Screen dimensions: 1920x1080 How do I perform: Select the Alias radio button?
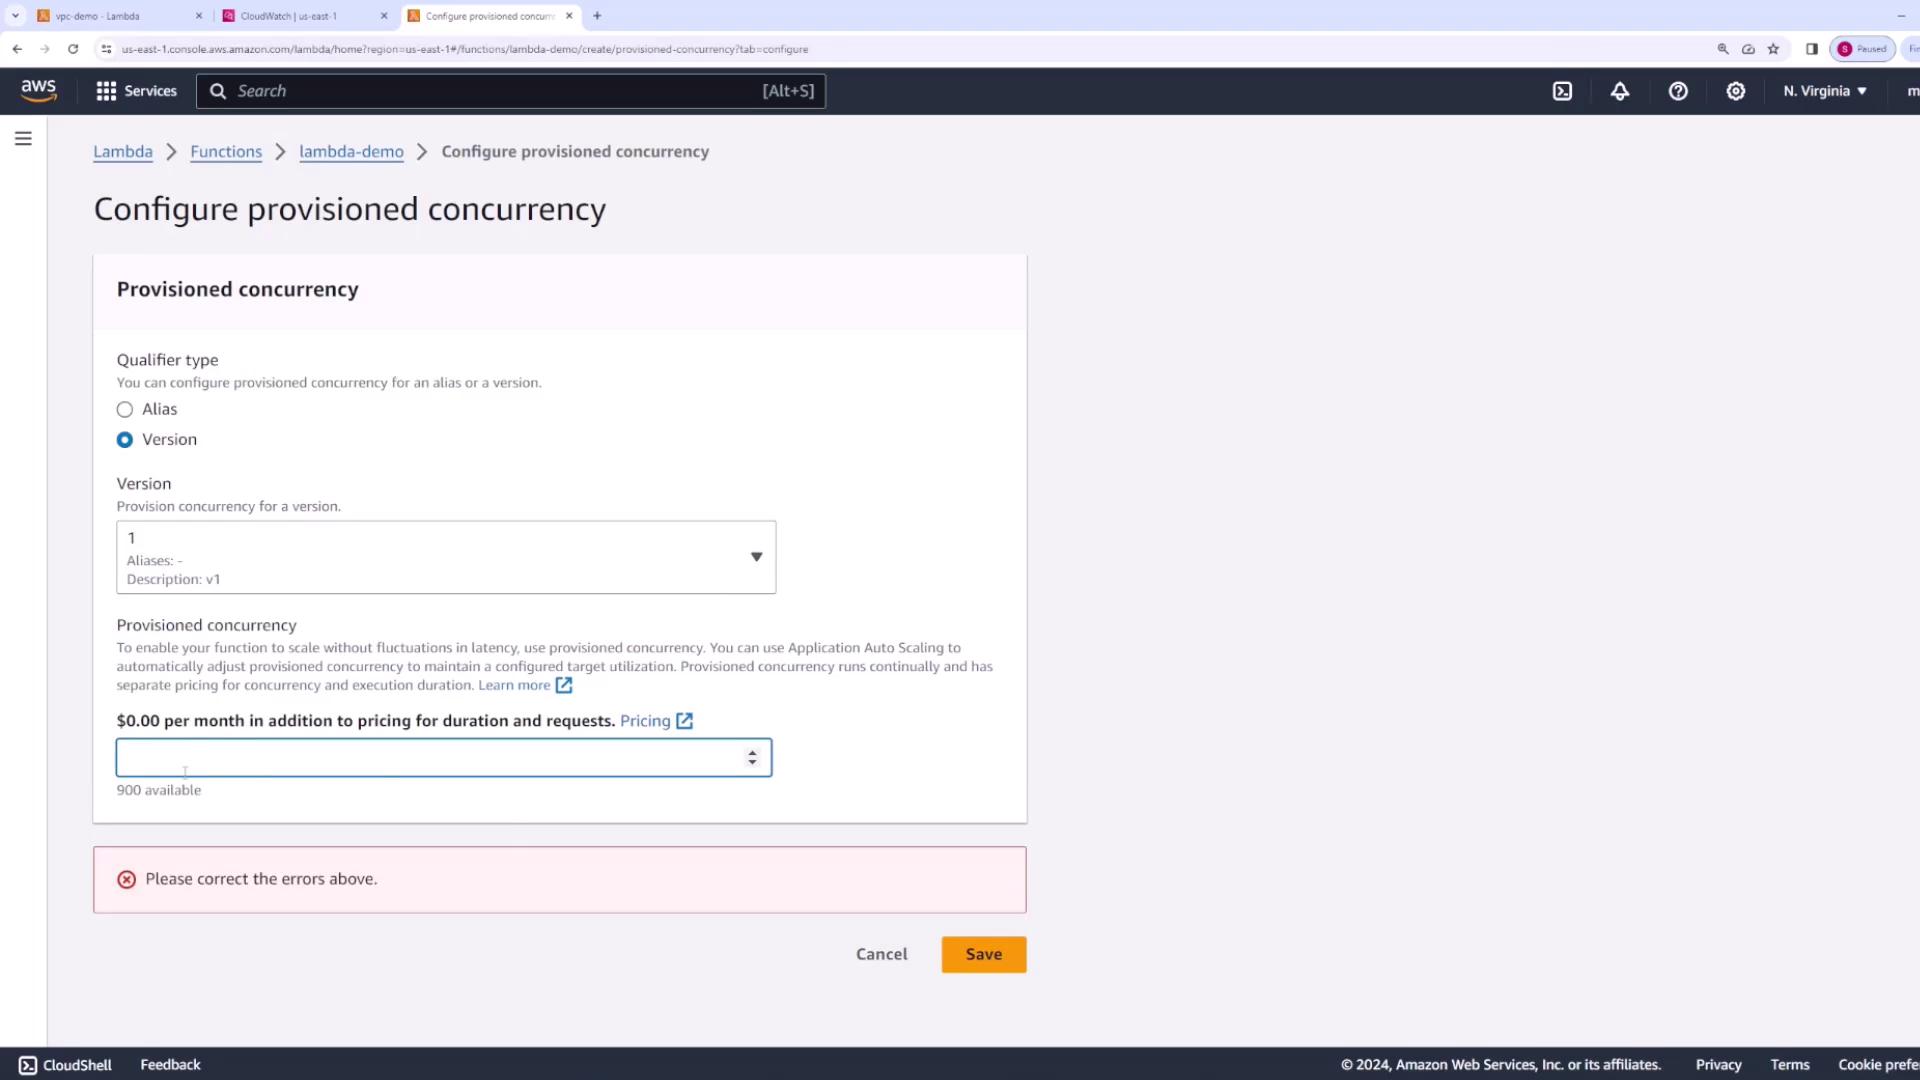click(x=125, y=409)
